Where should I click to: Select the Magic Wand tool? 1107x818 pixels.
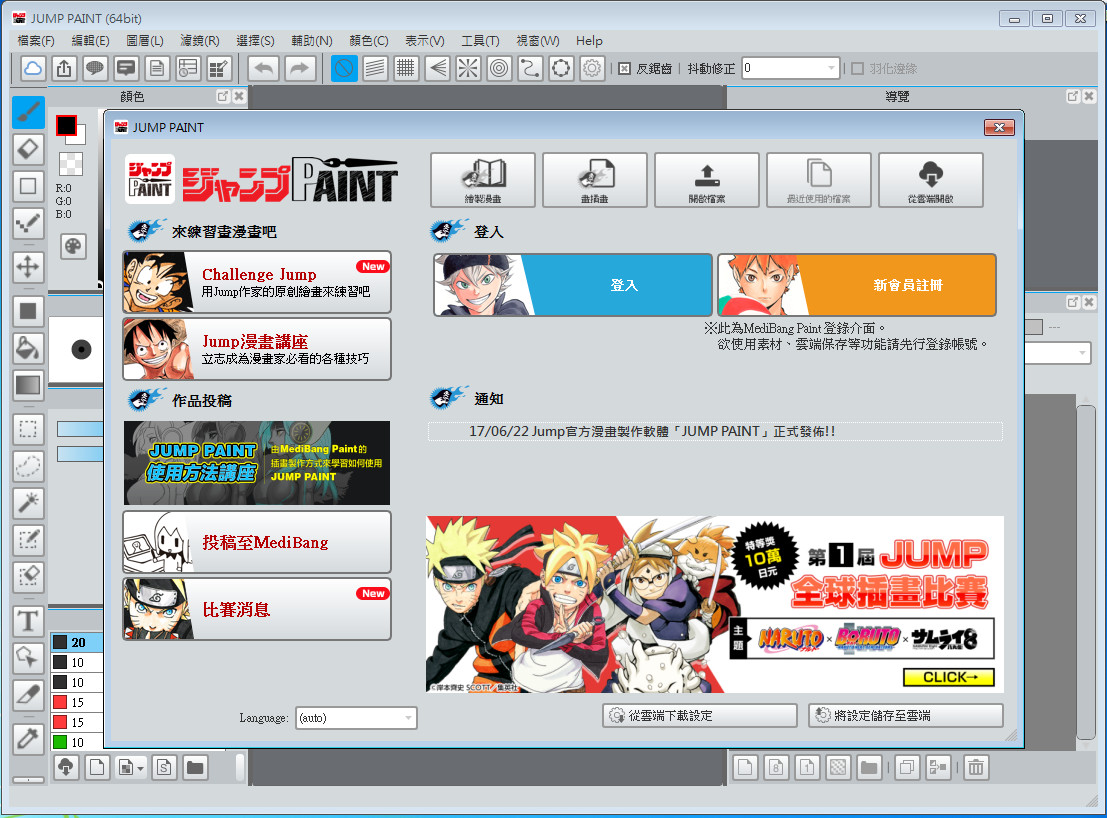click(x=28, y=503)
